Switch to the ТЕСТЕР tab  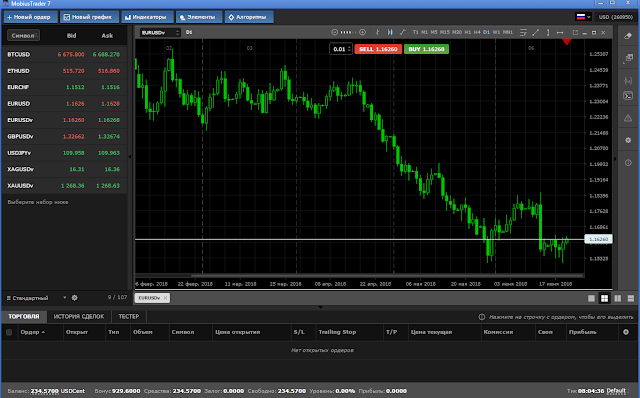pos(129,316)
